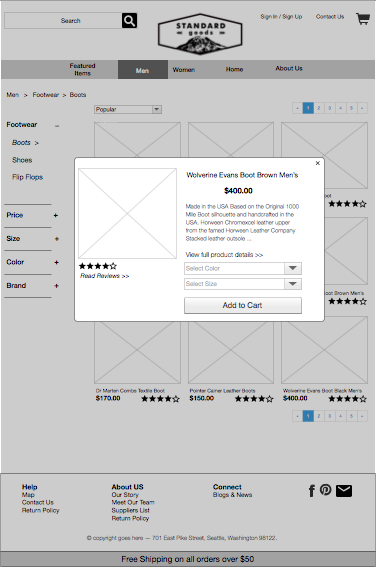The image size is (376, 567).
Task: Select Shoes in sidebar category list
Action: pyautogui.click(x=22, y=160)
